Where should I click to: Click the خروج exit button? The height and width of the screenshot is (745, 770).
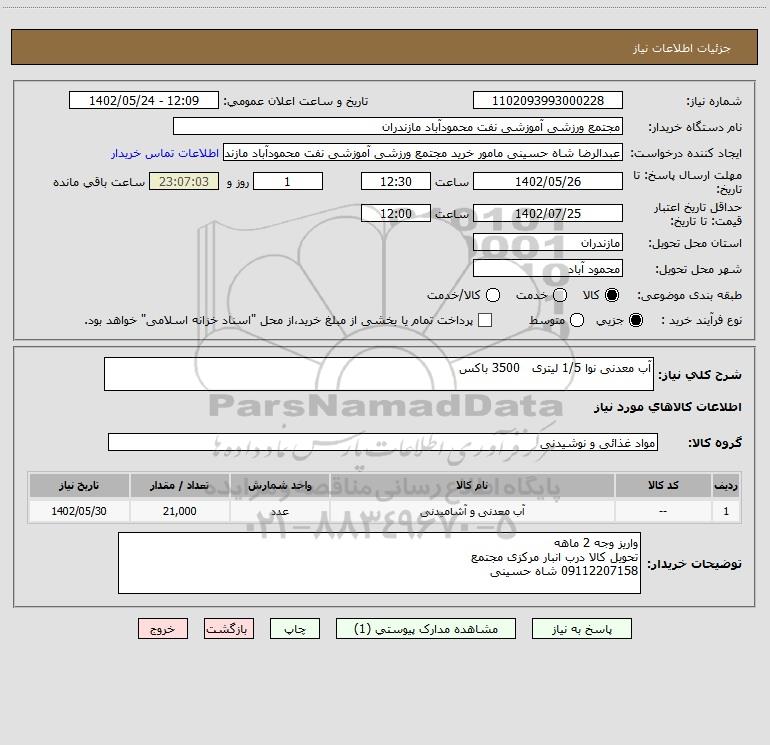point(163,629)
